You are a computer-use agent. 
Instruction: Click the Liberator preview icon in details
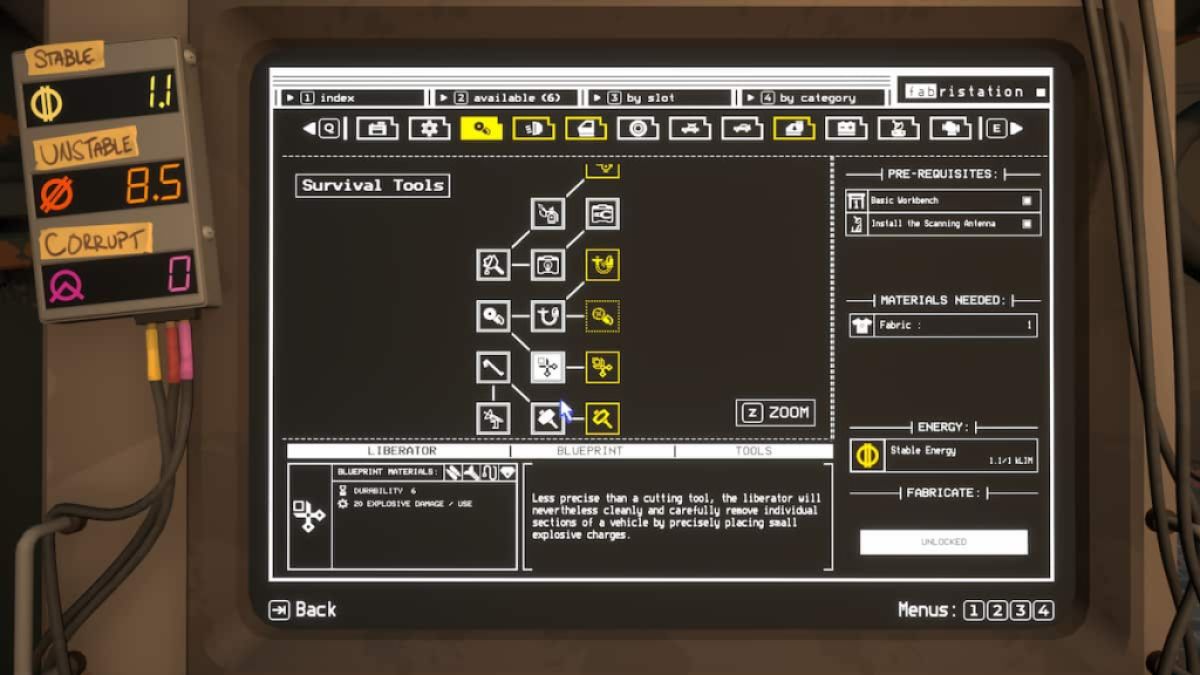tap(309, 516)
